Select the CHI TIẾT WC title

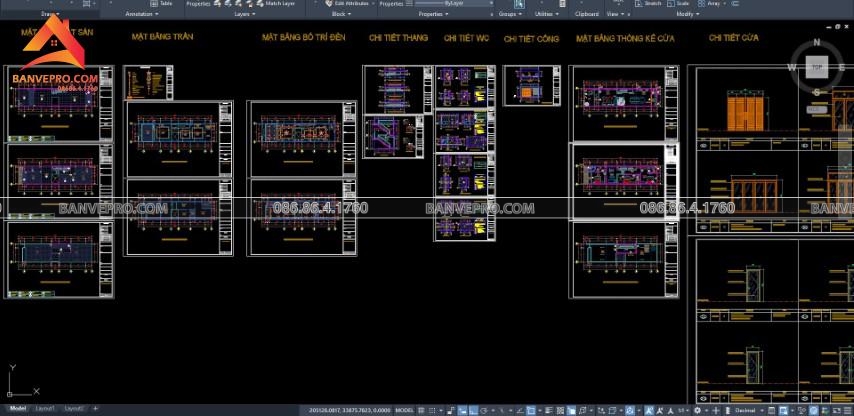coord(466,38)
